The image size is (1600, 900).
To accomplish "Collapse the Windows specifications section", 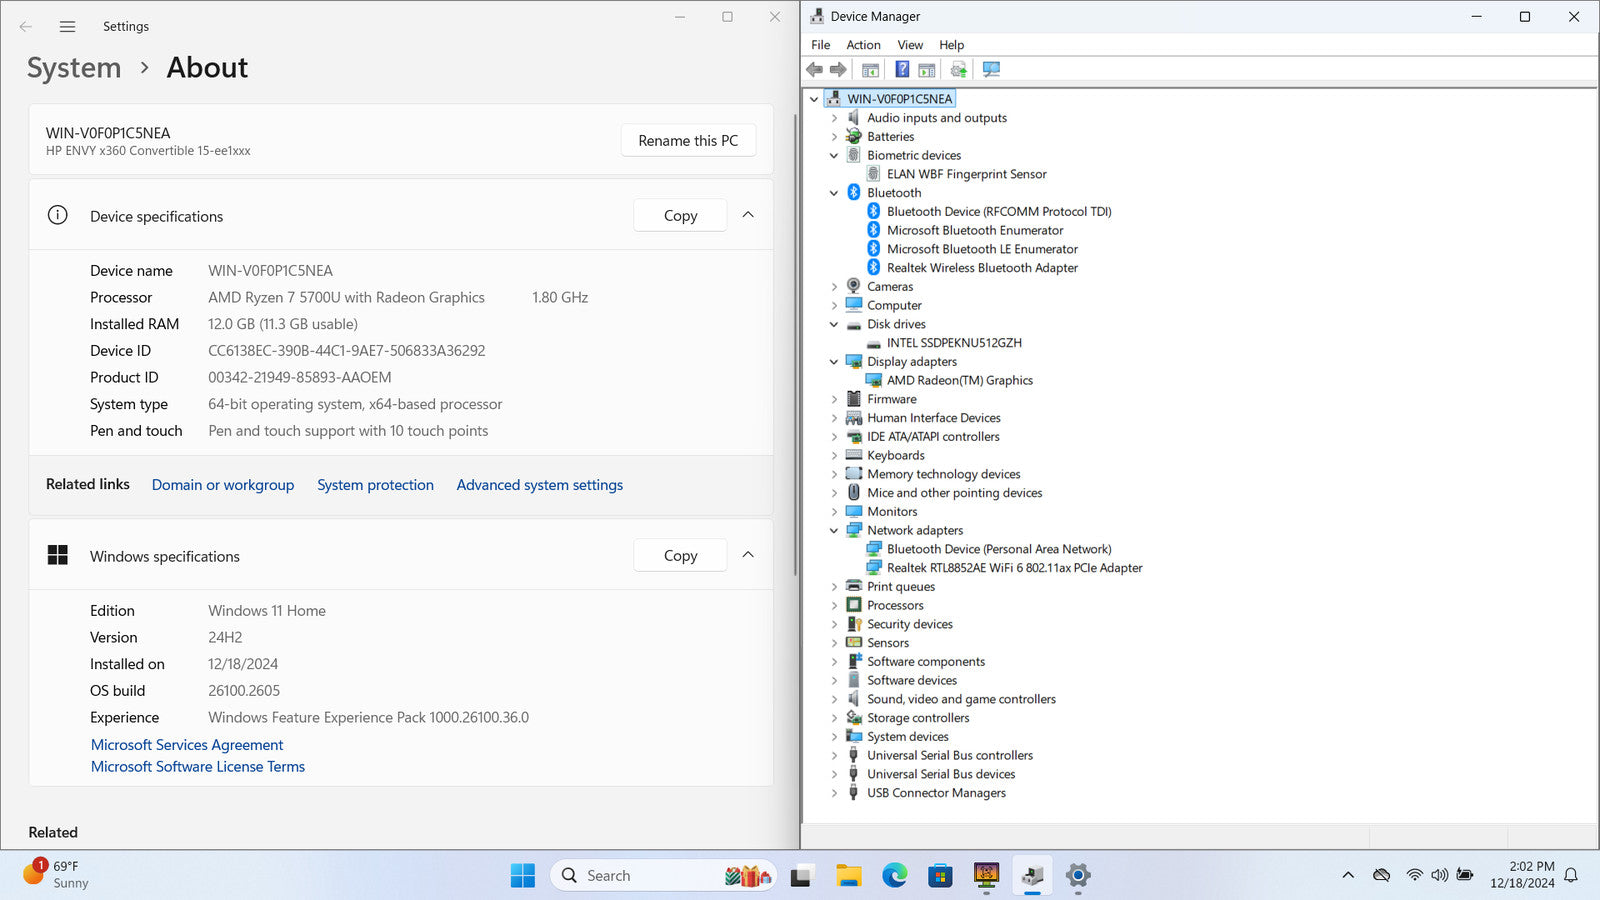I will [x=748, y=555].
